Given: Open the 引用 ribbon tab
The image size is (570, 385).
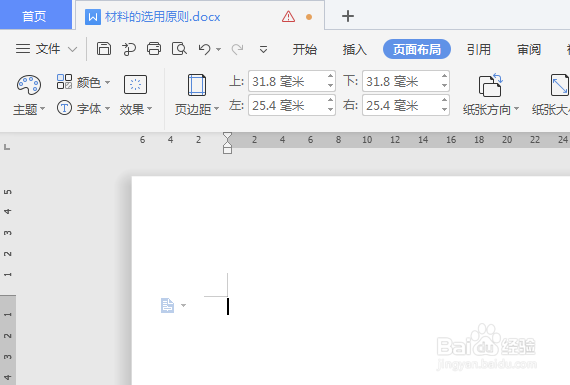Looking at the screenshot, I should [479, 49].
